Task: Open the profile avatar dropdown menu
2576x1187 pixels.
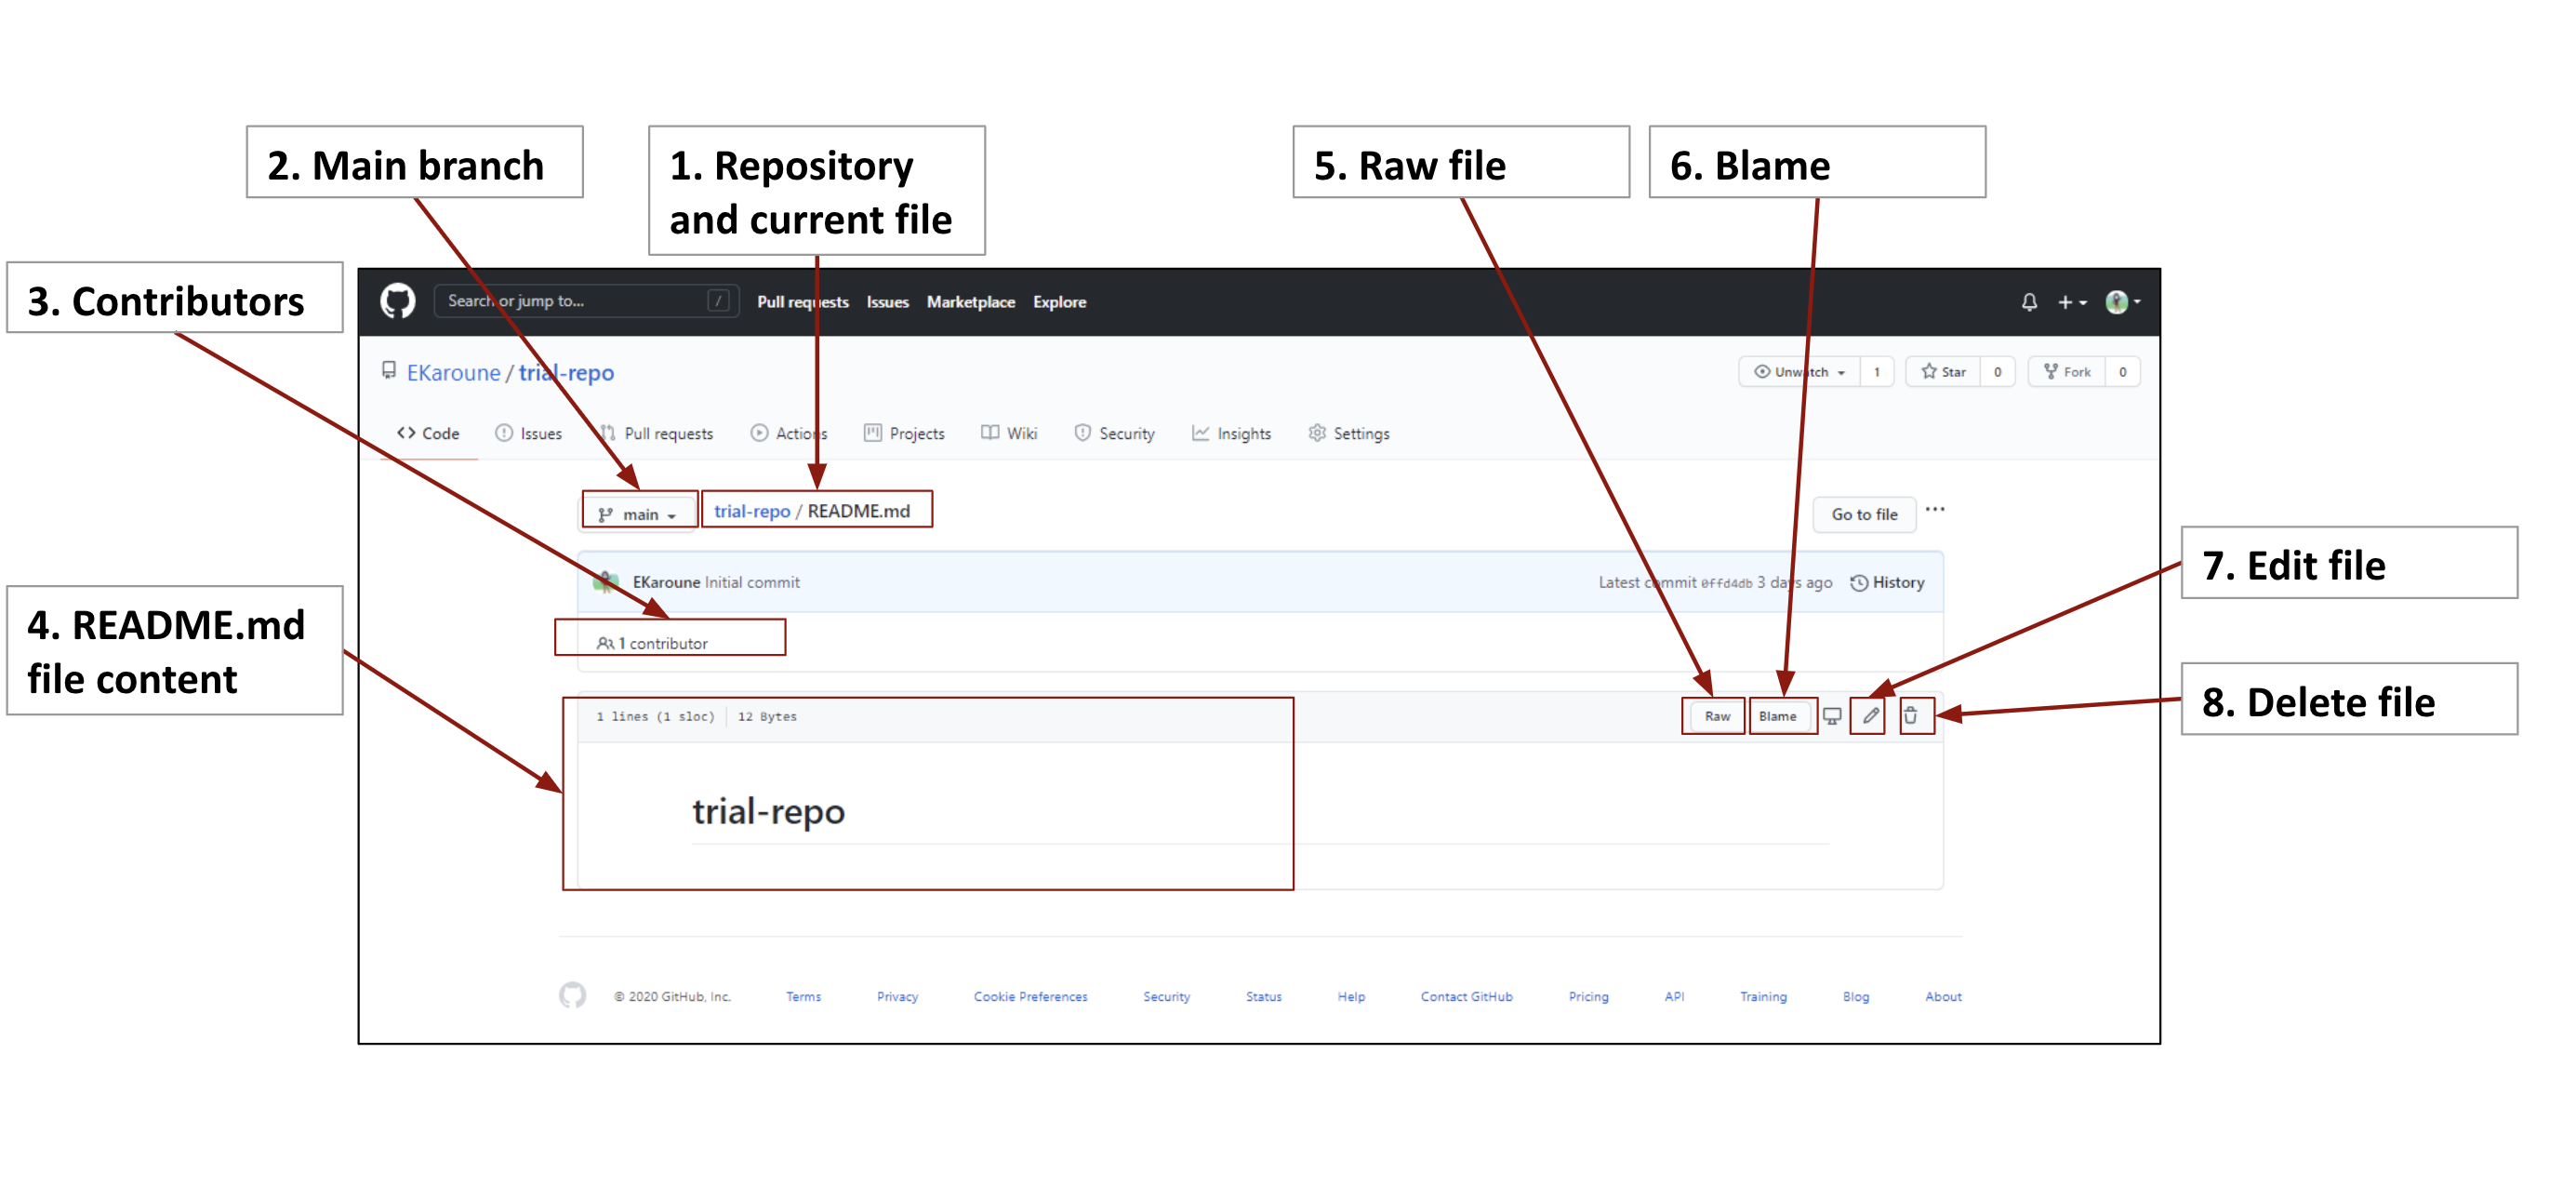Action: (x=2120, y=301)
